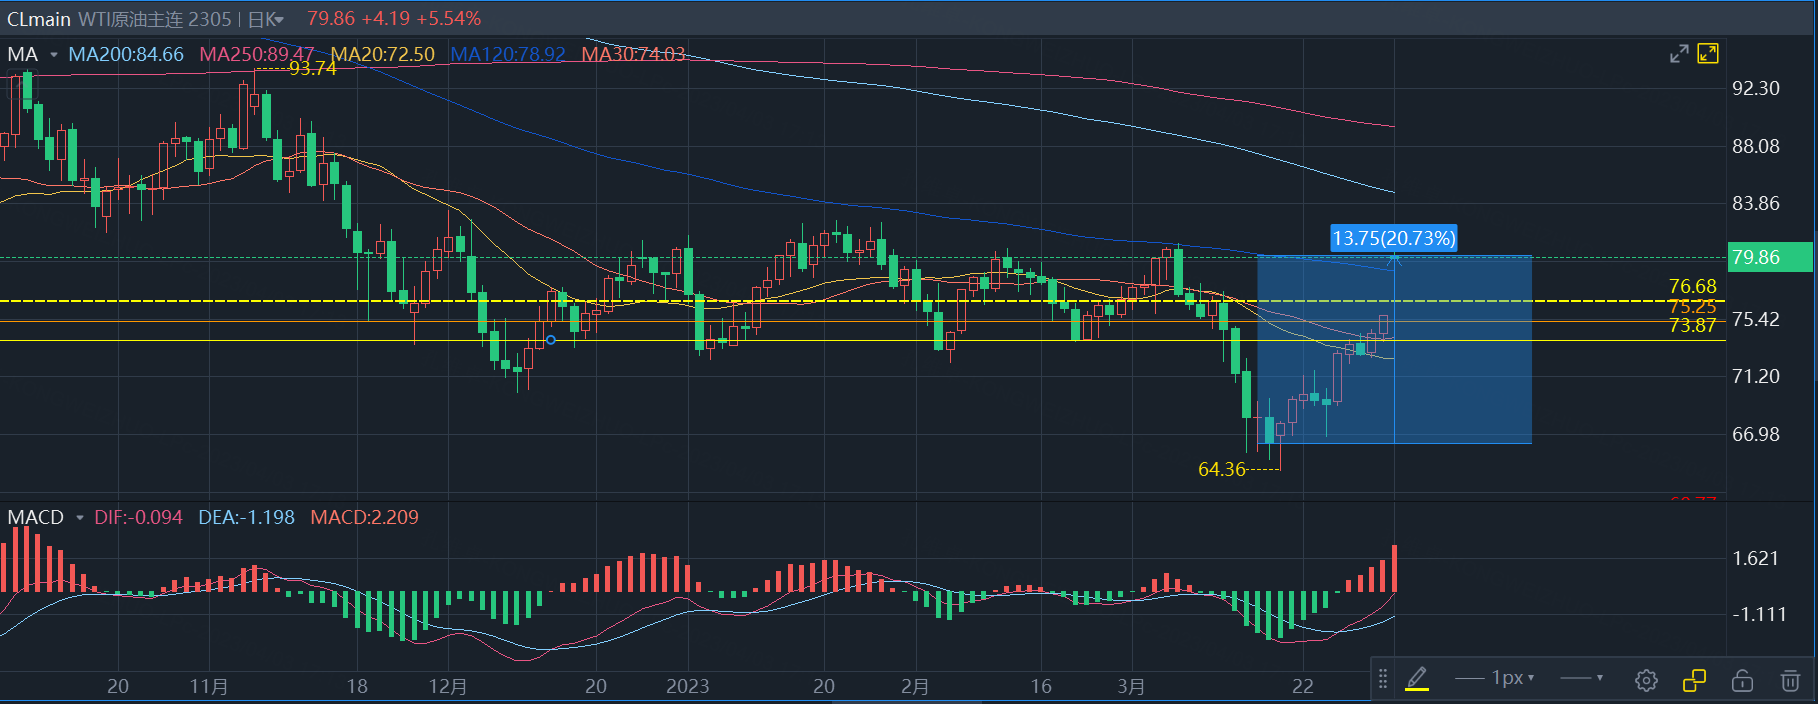Click the 11月 date axis label
This screenshot has width=1818, height=704.
(x=209, y=686)
